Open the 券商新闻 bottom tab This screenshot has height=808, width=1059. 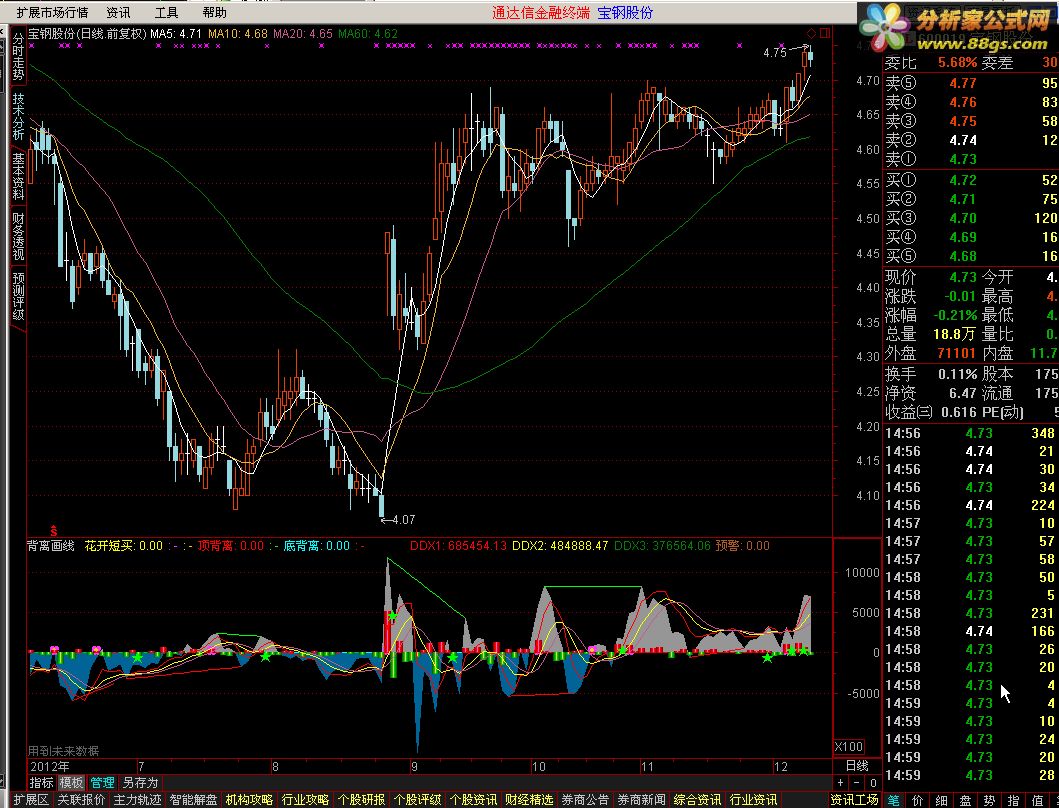click(642, 800)
